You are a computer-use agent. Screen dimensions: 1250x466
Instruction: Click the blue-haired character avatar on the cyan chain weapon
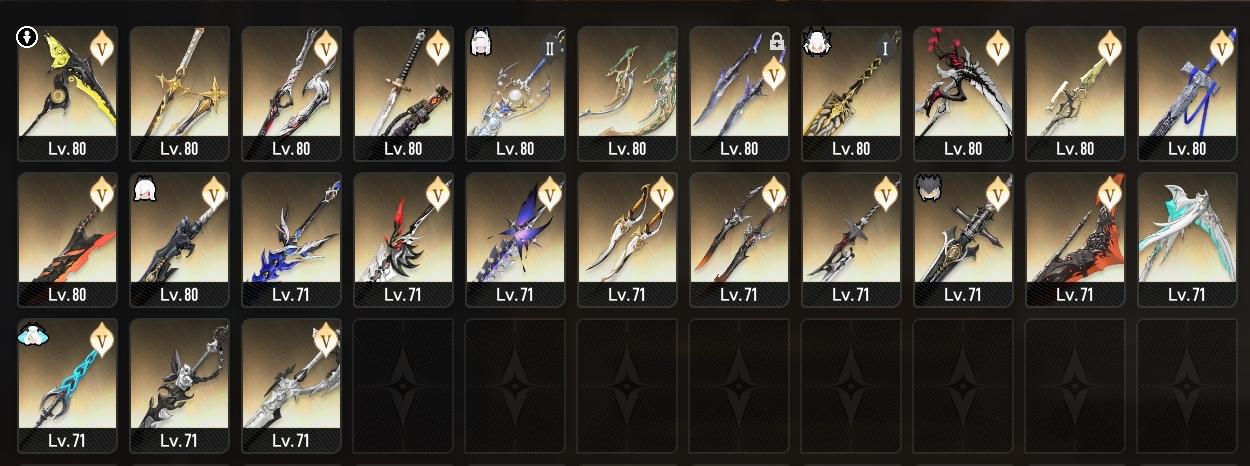[29, 335]
